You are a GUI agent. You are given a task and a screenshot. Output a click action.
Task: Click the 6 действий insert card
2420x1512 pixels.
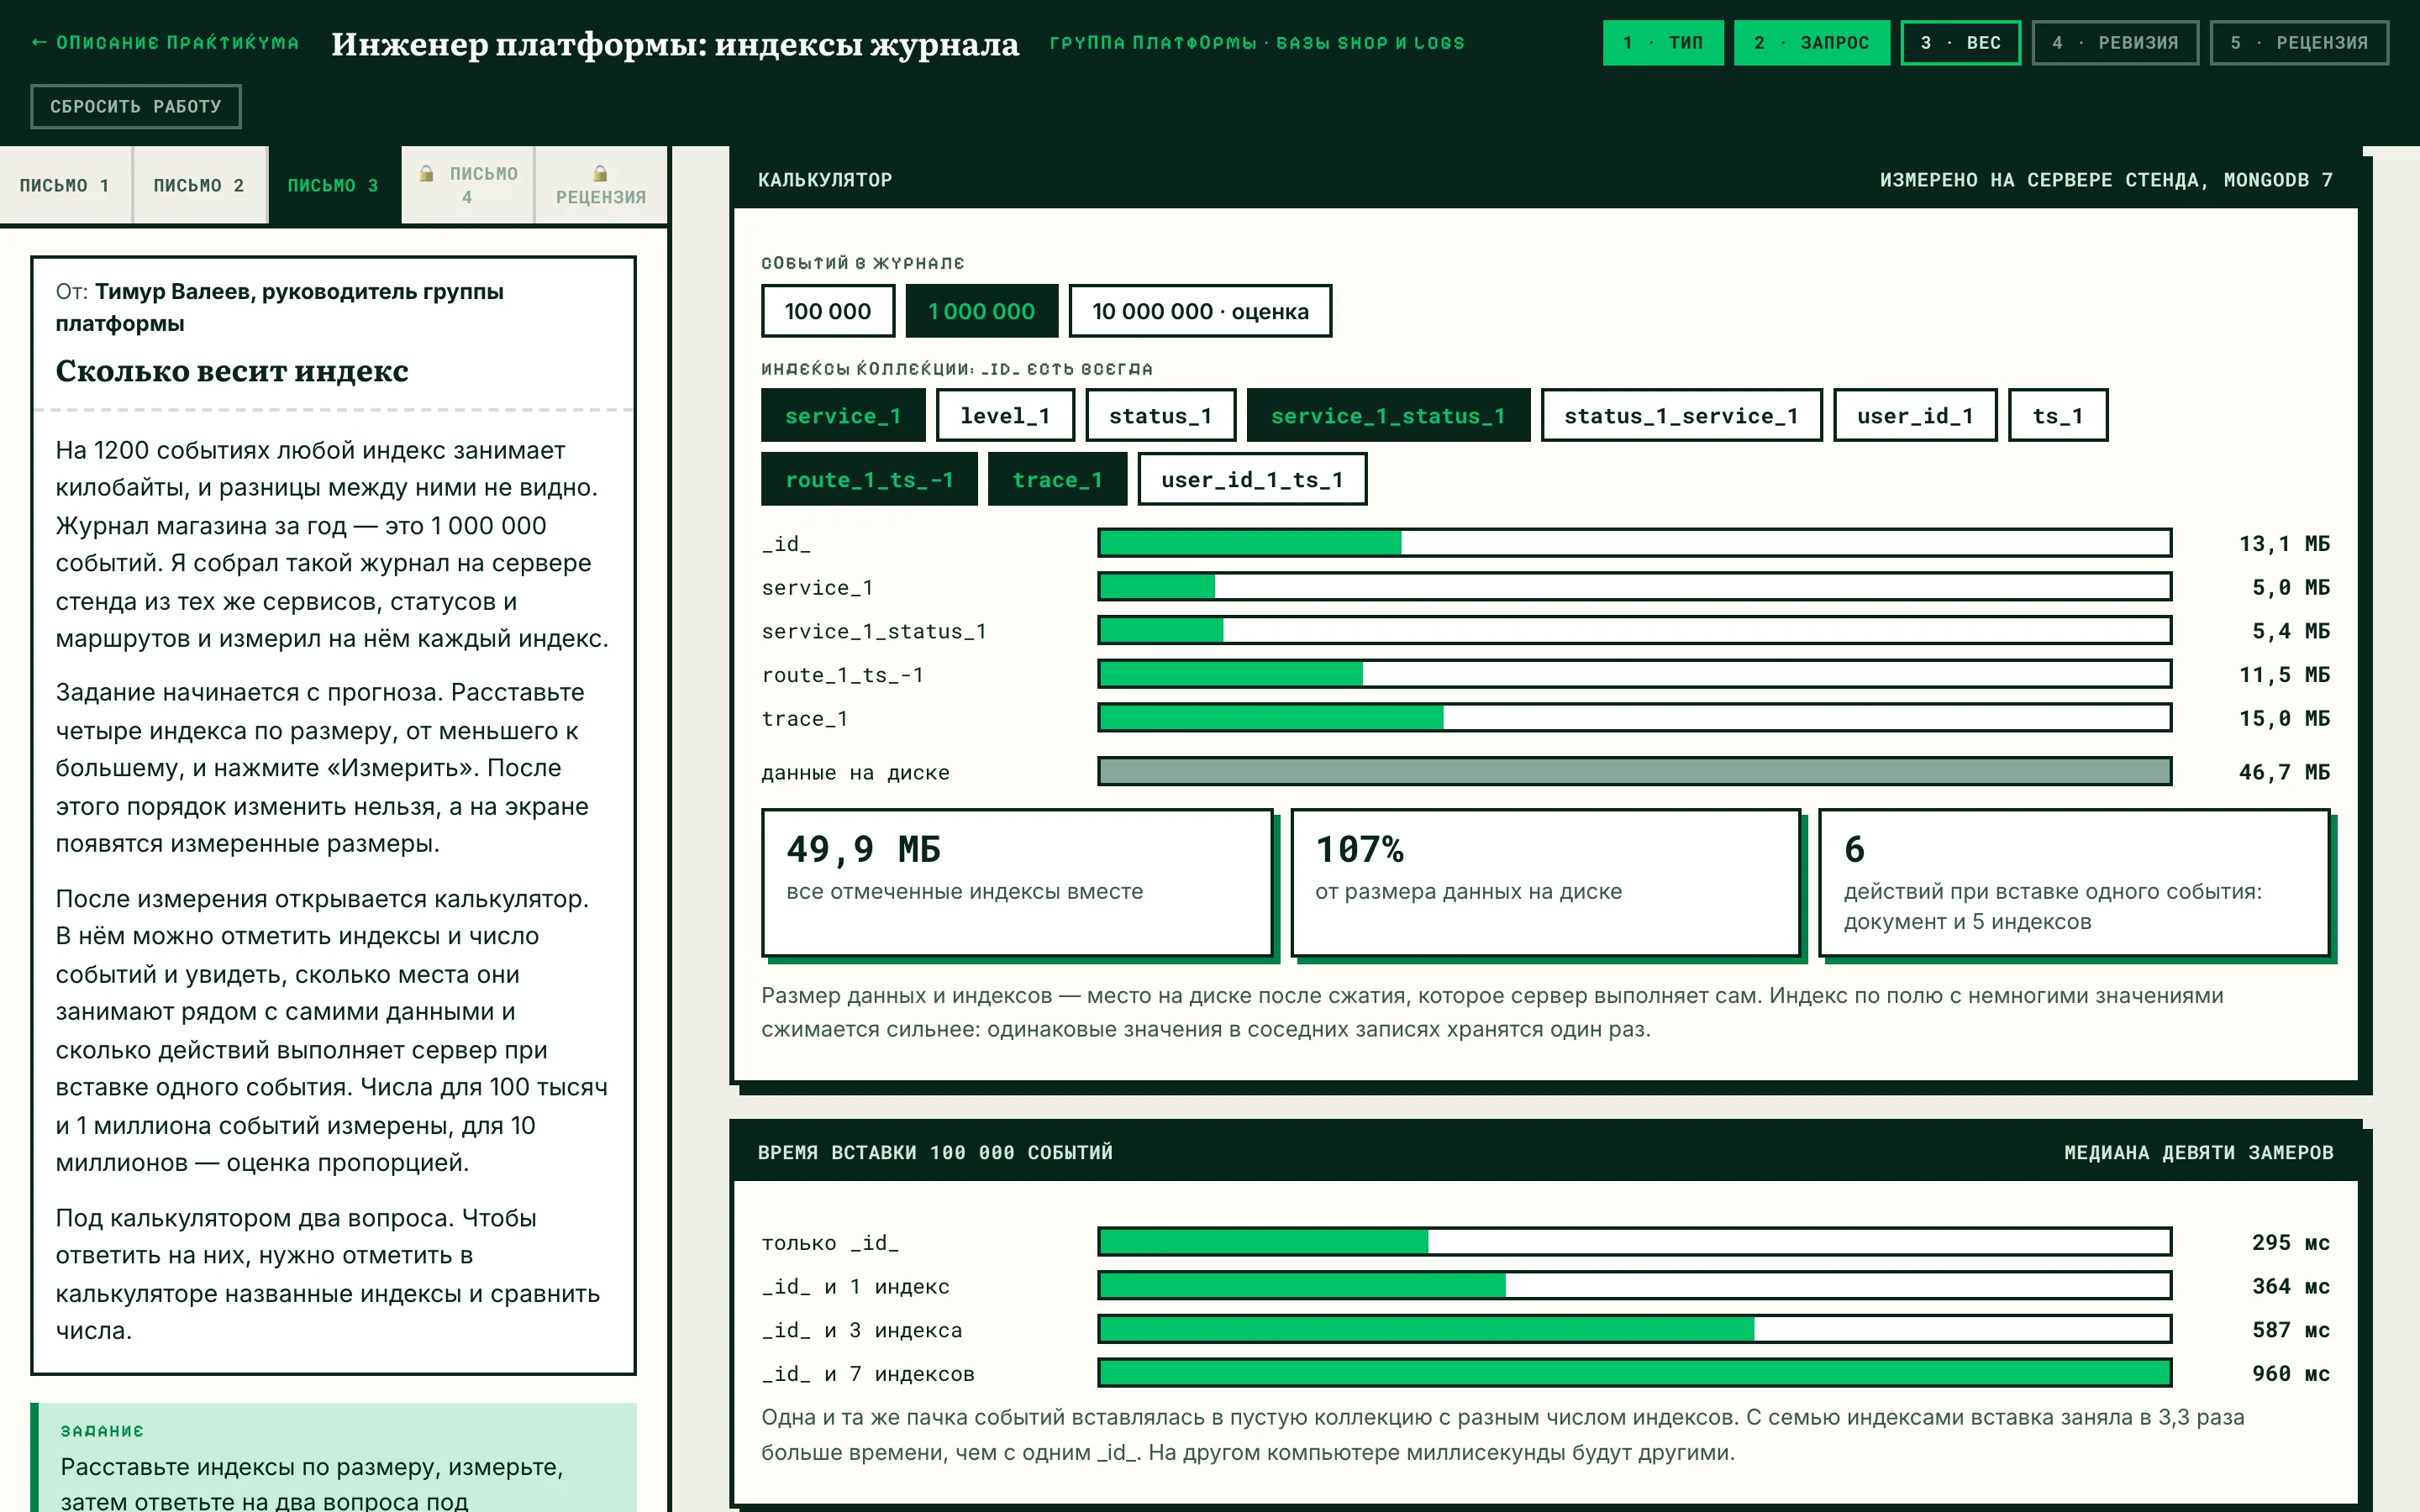click(2074, 883)
